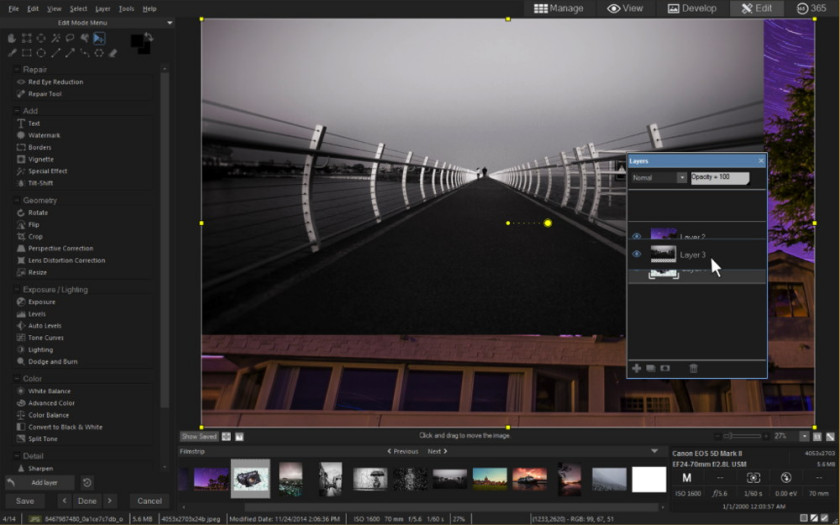
Task: Switch to View mode
Action: (625, 9)
